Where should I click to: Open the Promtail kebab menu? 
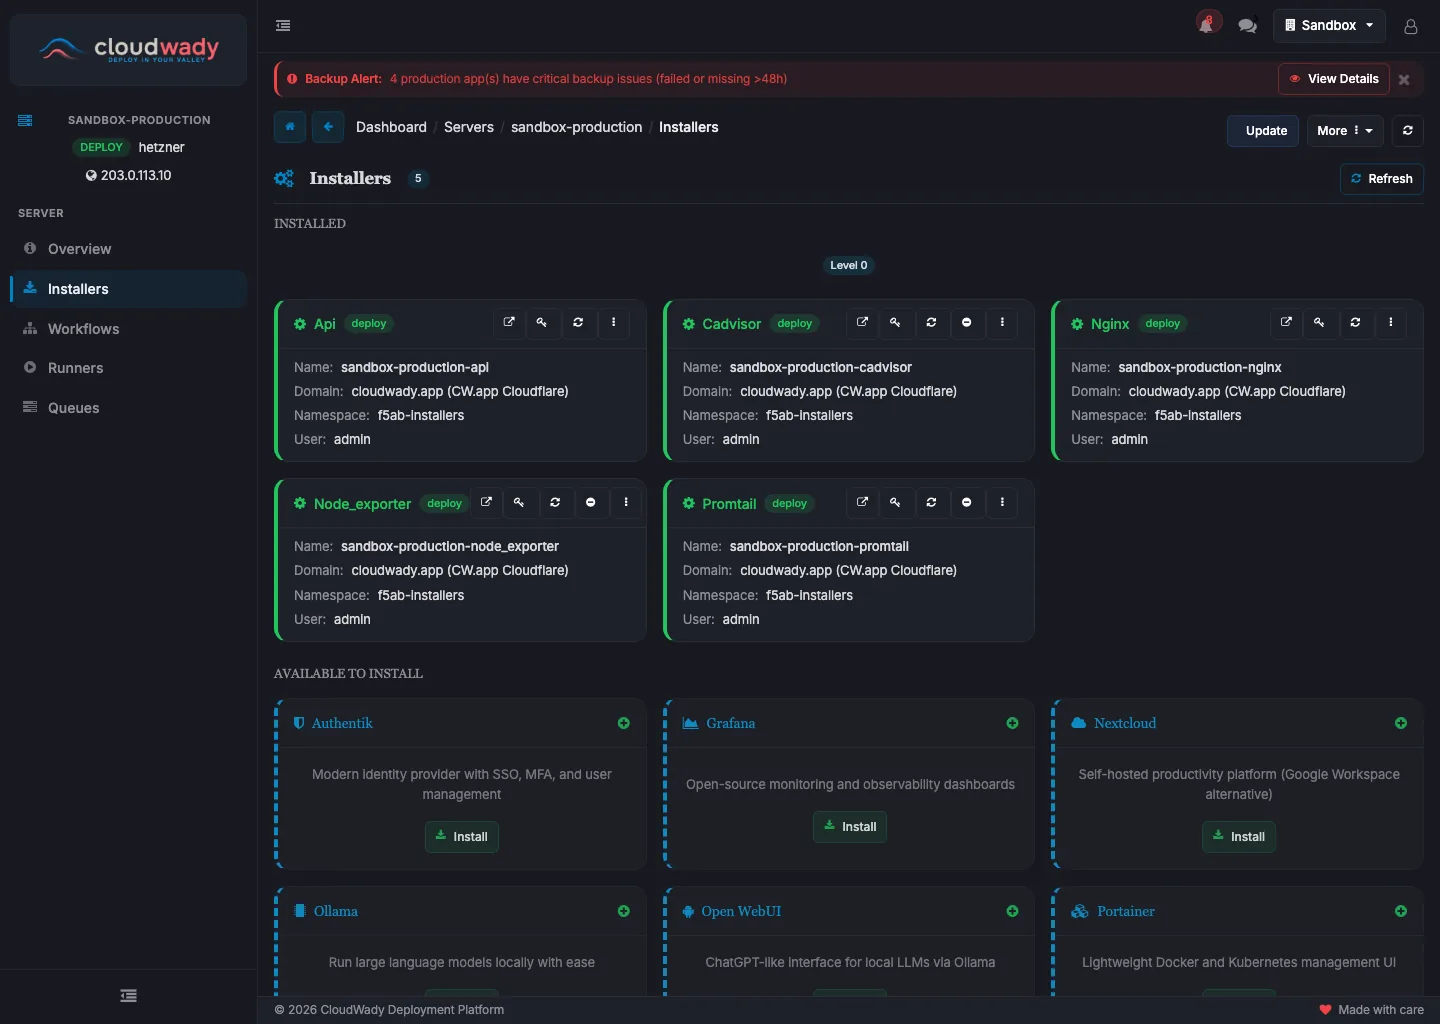(x=1002, y=502)
